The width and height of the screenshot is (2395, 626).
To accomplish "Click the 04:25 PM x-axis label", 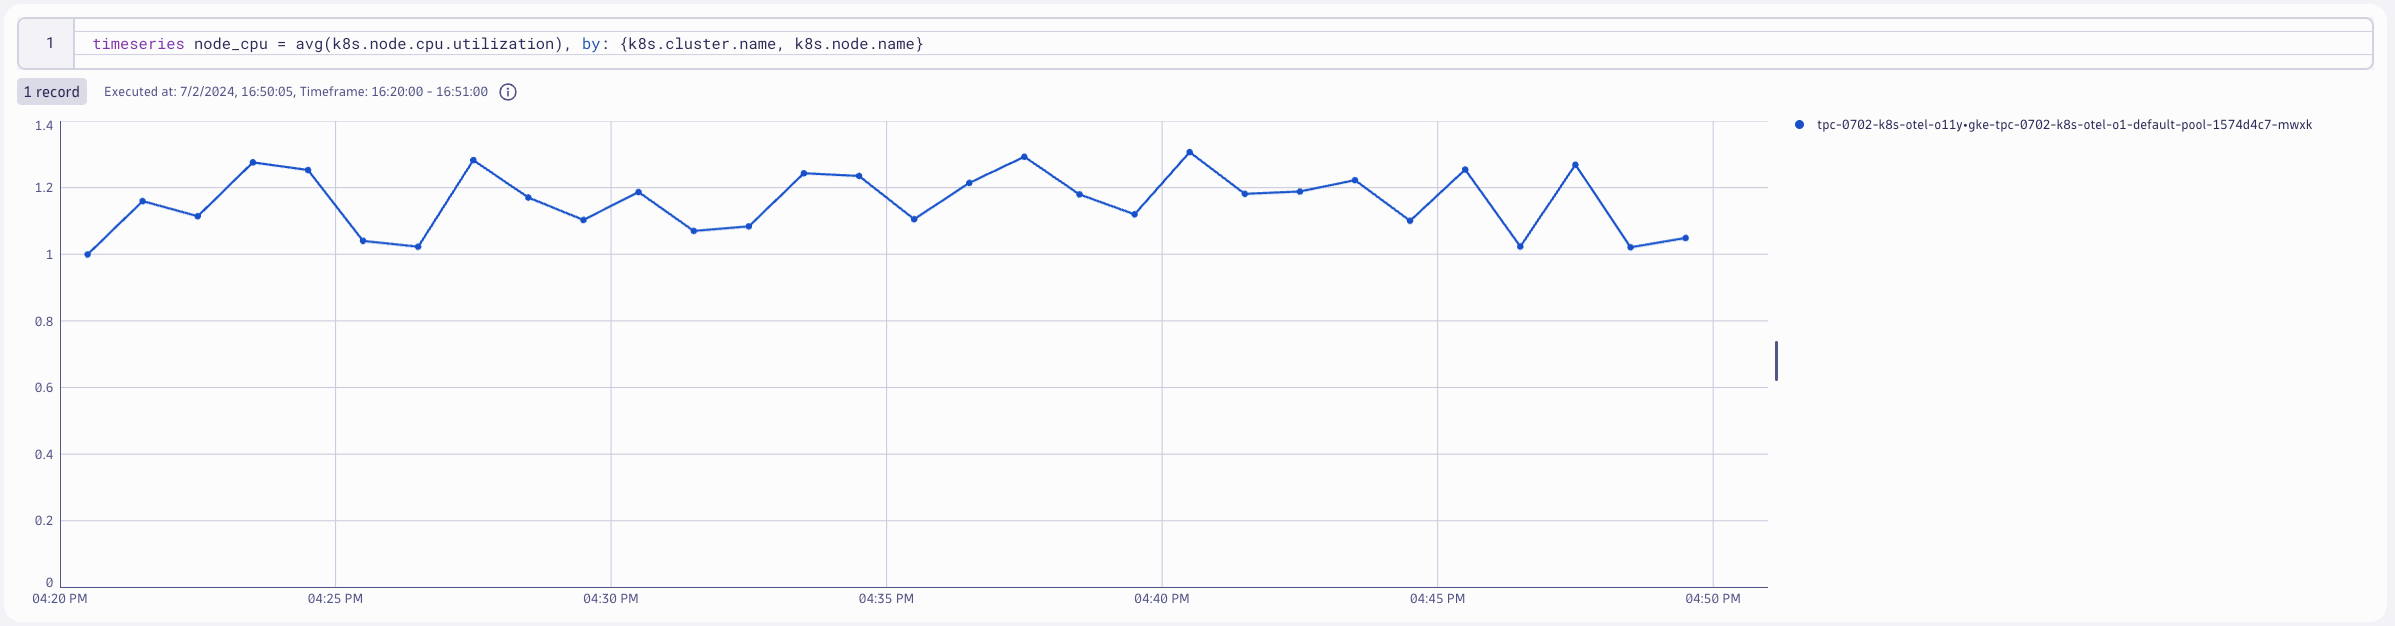I will pos(335,599).
